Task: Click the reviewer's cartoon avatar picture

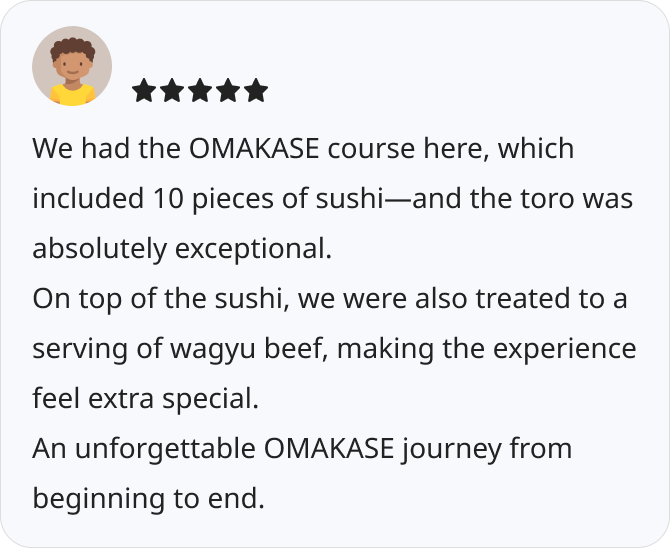Action: click(x=72, y=66)
